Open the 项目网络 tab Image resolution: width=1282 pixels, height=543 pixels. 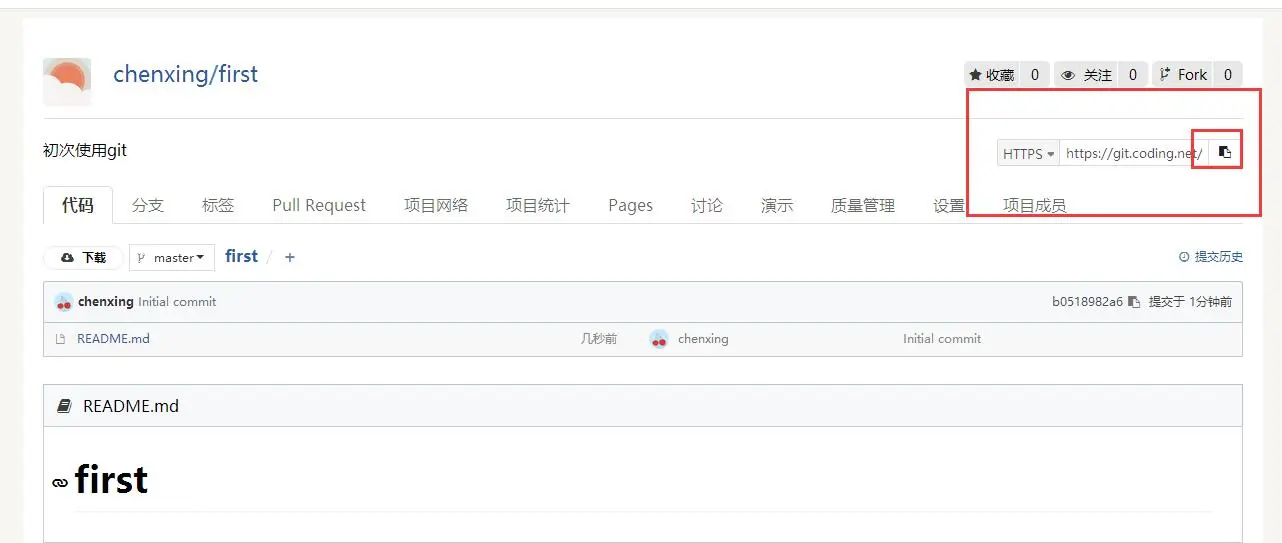436,205
